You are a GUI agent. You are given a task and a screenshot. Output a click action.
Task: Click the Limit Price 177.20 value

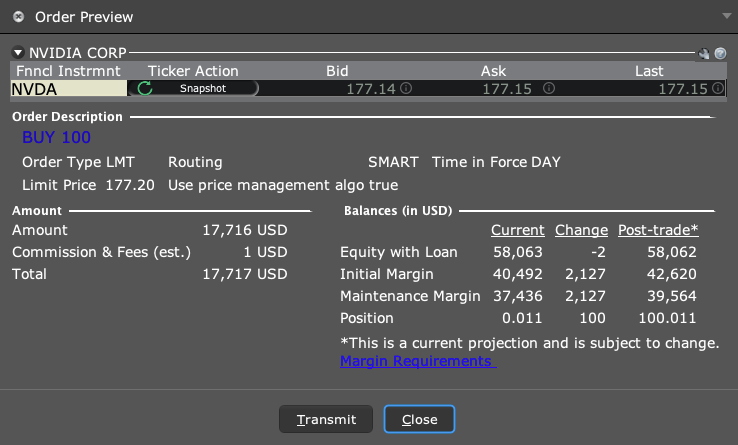point(130,185)
